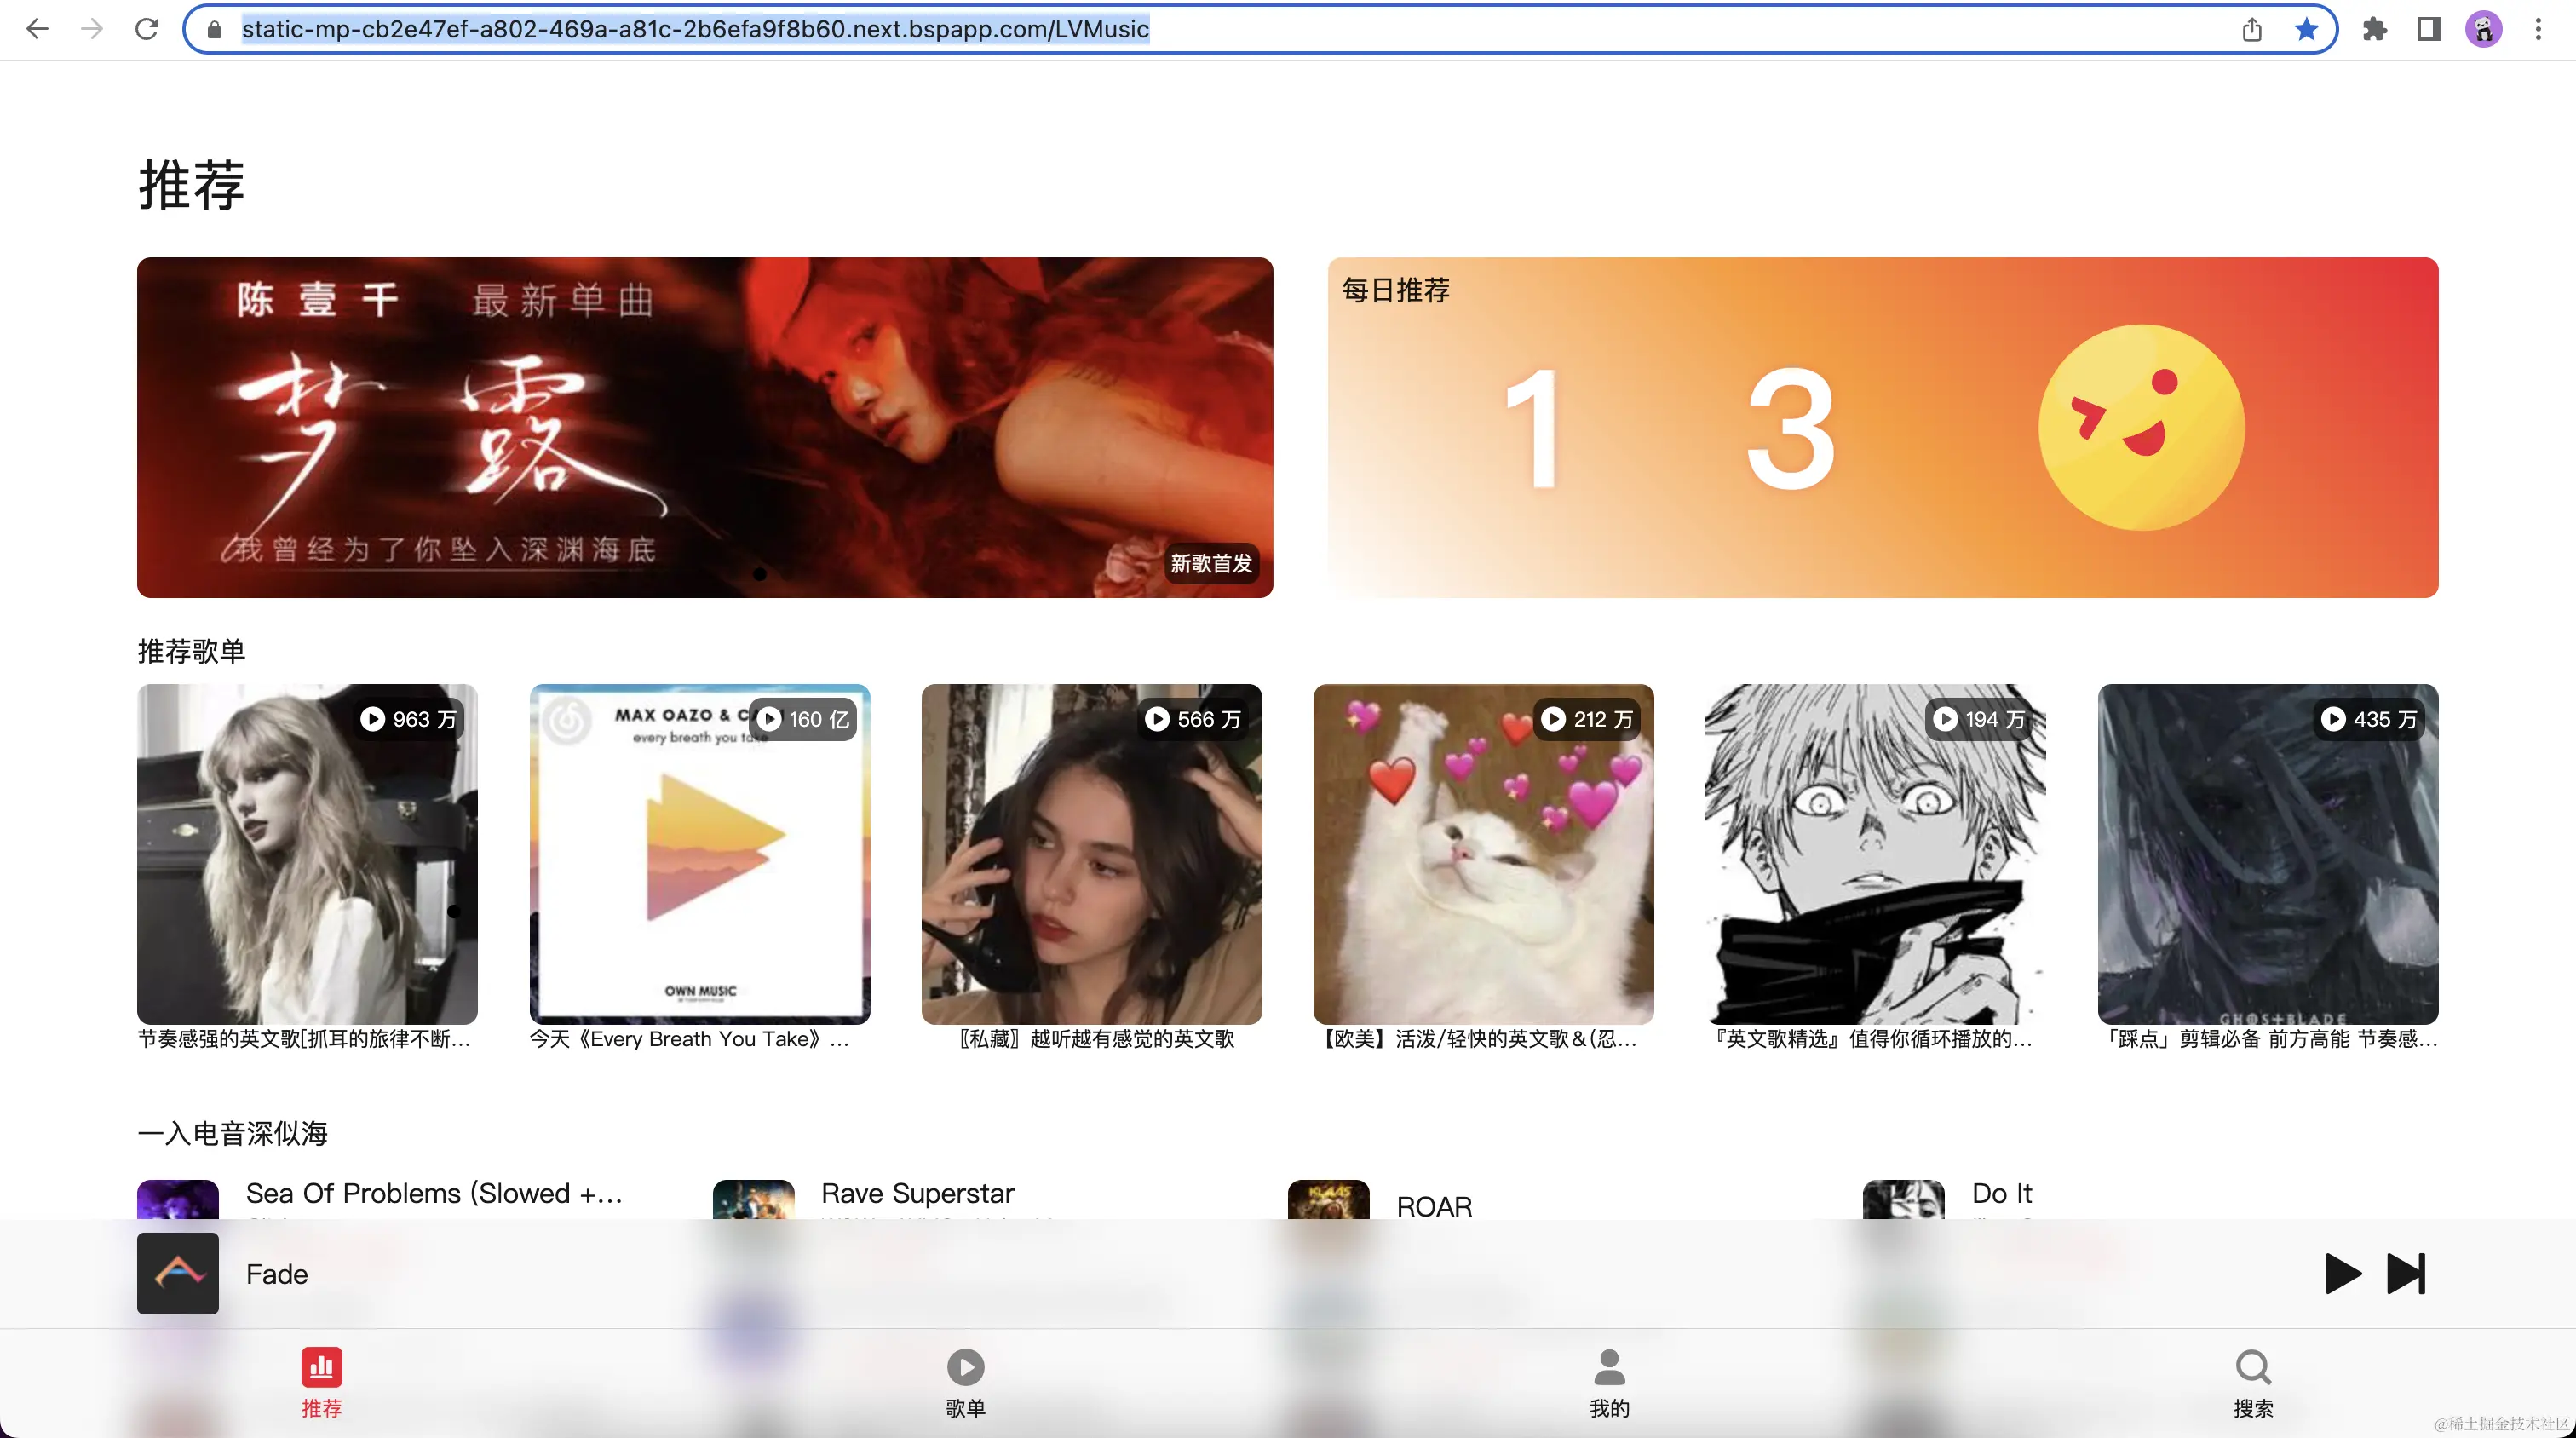Open the browser extensions puzzle icon

coord(2375,29)
